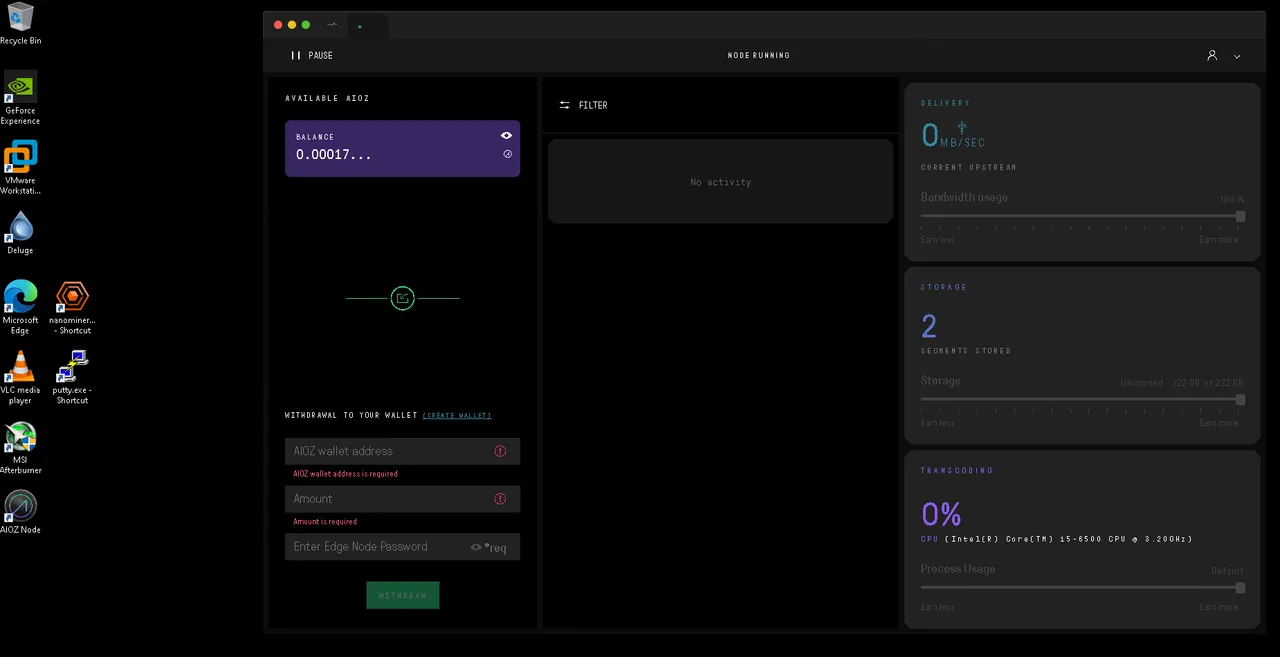Screen dimensions: 1280x657
Task: Click the small round icon under balance eye
Action: [507, 154]
